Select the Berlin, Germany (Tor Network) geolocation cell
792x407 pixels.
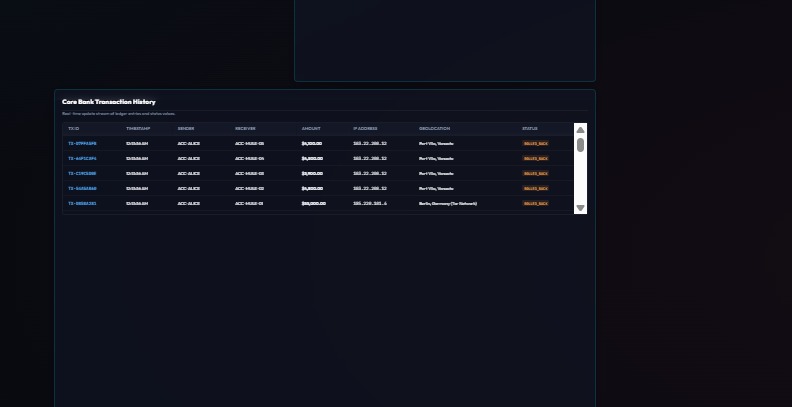pos(448,204)
